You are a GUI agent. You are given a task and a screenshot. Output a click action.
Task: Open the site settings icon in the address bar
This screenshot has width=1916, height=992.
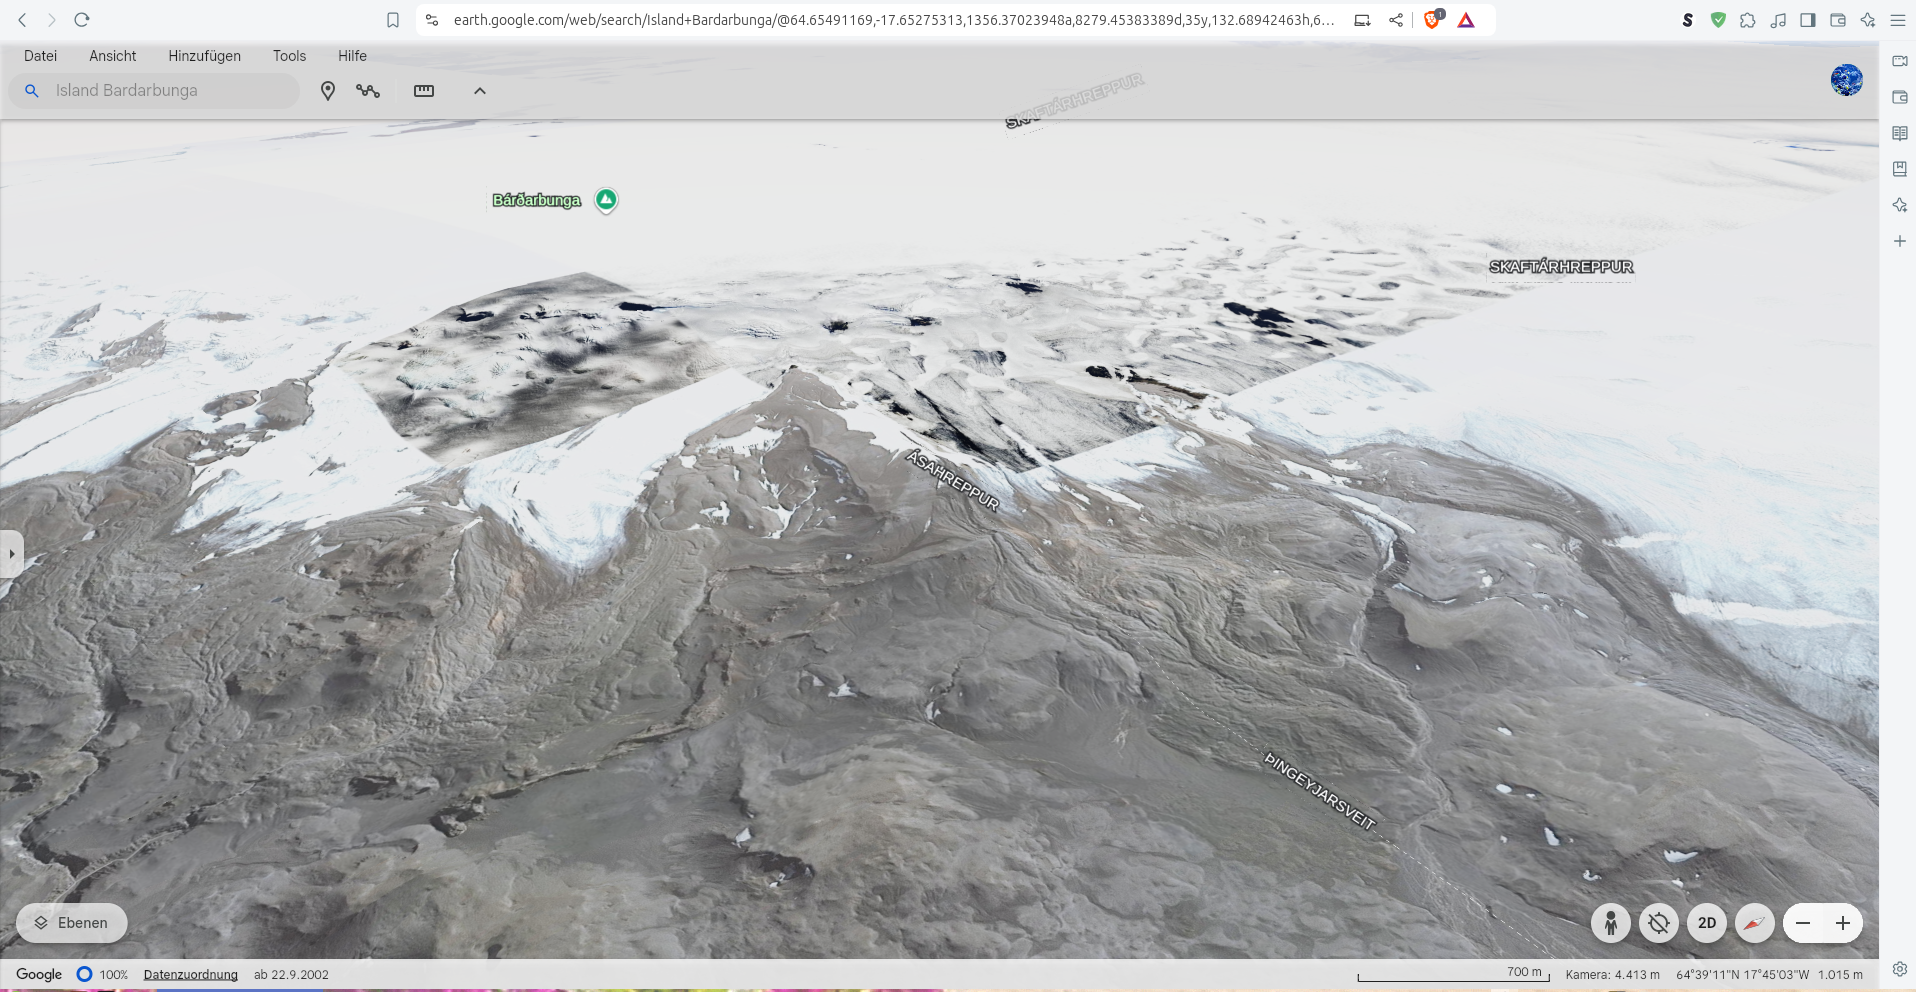click(432, 20)
